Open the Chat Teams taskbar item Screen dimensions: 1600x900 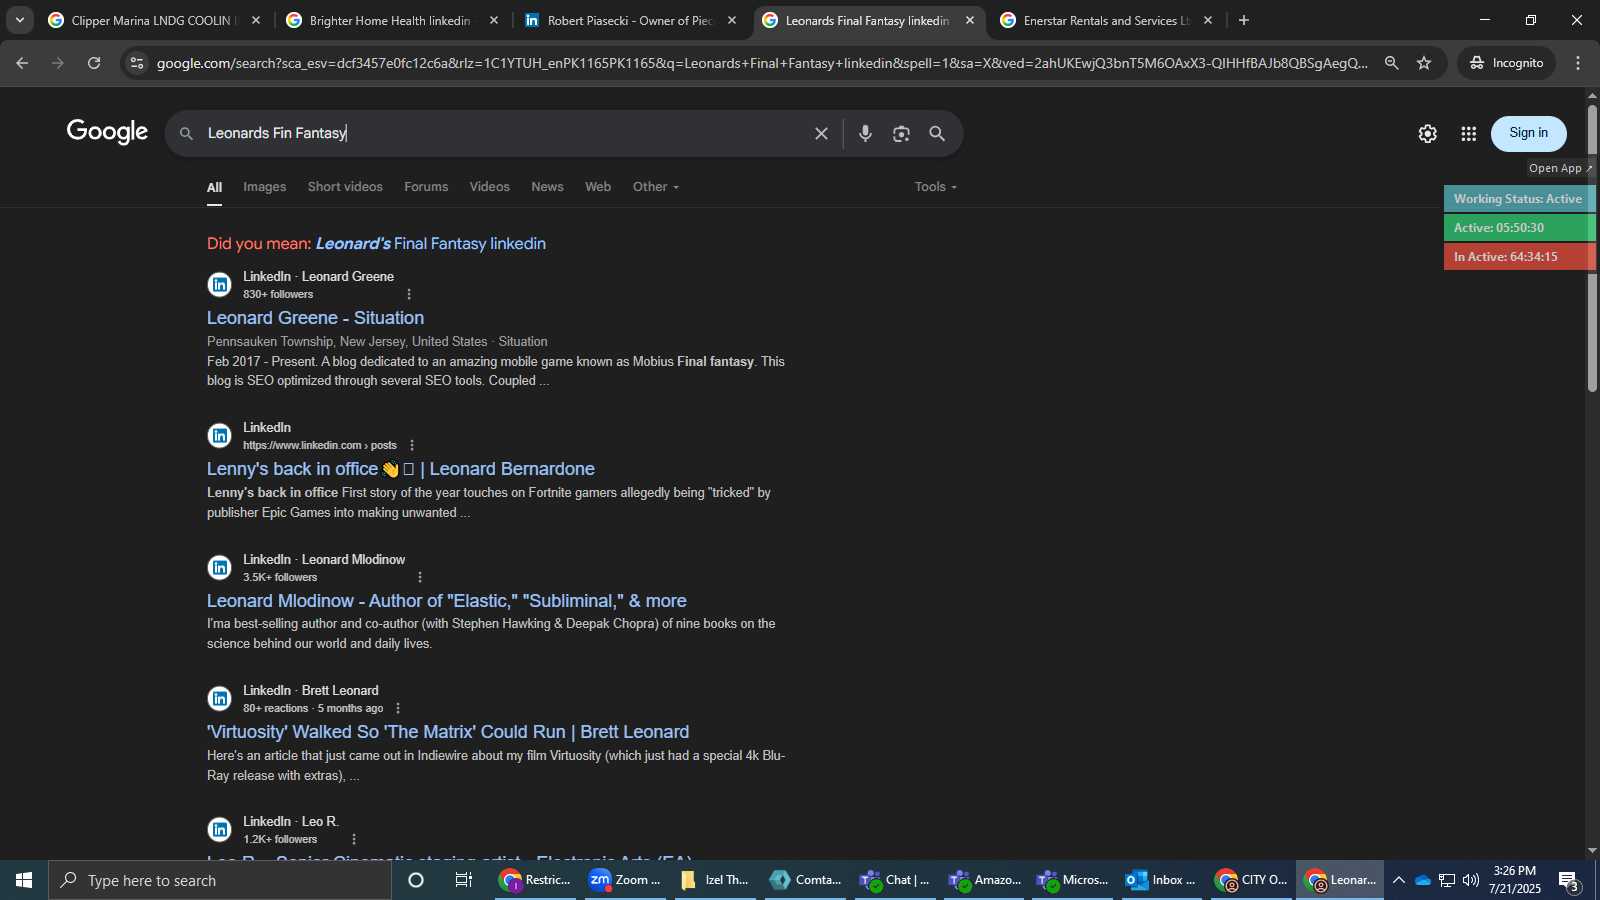(894, 880)
